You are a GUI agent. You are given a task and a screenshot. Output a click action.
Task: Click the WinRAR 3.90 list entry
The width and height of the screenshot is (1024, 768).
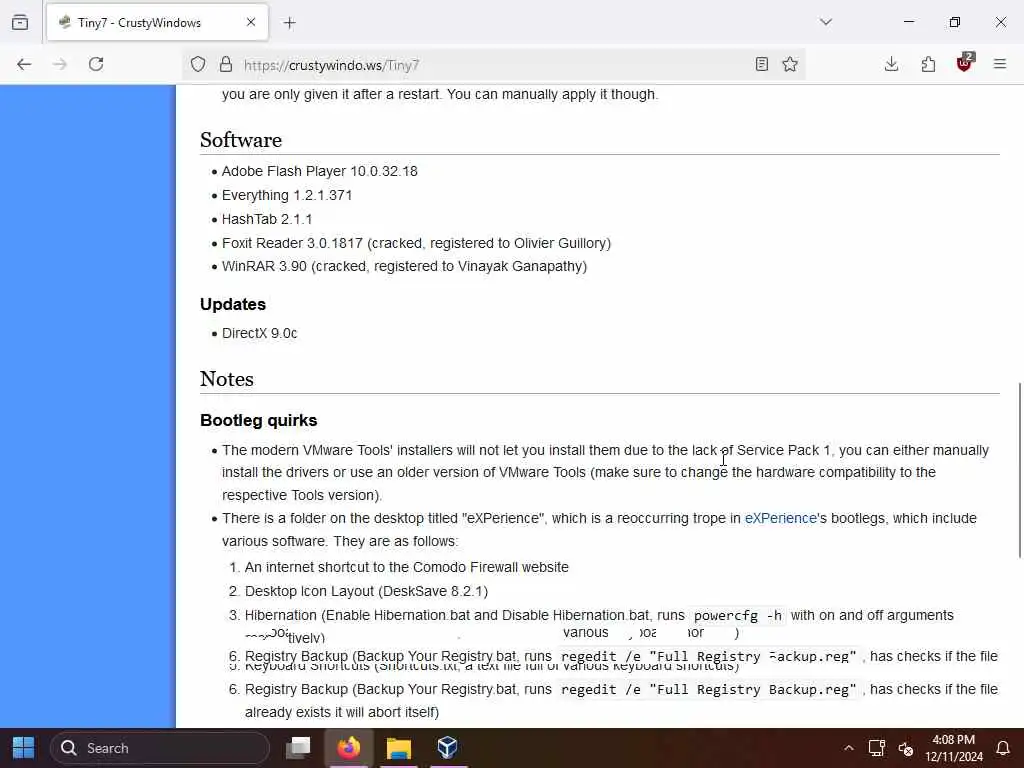[404, 266]
